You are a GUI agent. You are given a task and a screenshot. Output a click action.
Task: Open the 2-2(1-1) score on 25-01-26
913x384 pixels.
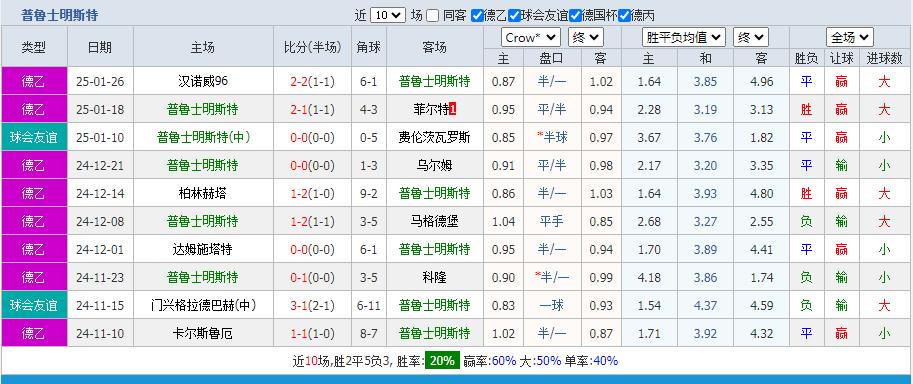pyautogui.click(x=312, y=82)
